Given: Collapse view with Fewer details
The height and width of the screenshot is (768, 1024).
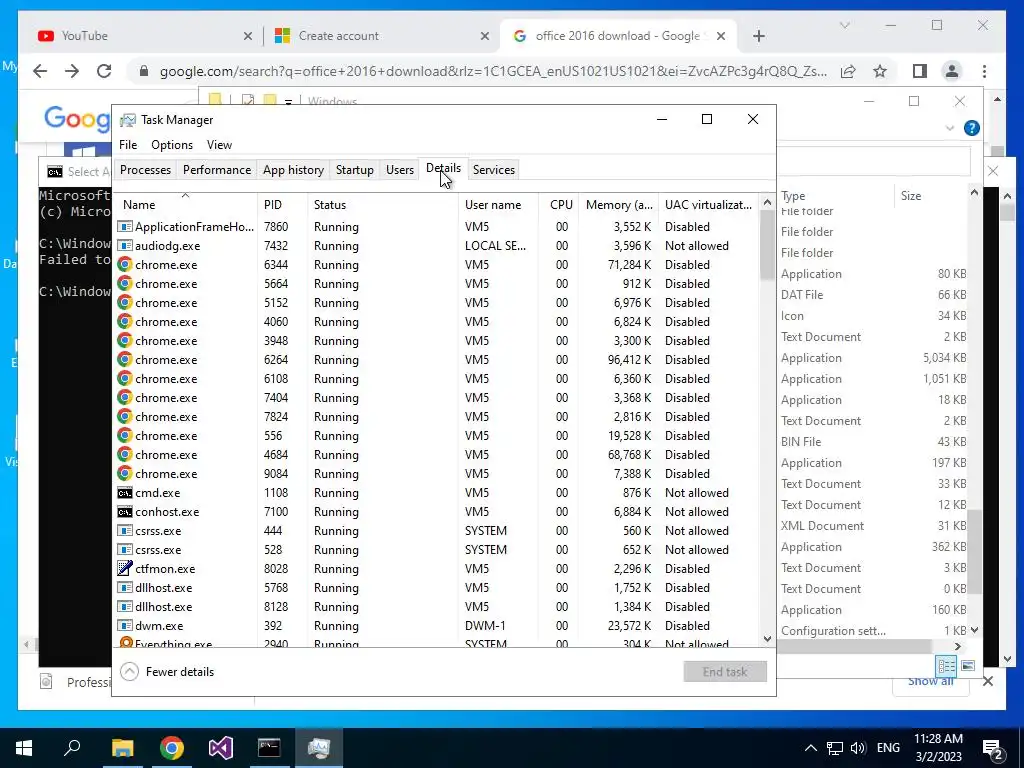Looking at the screenshot, I should [168, 671].
